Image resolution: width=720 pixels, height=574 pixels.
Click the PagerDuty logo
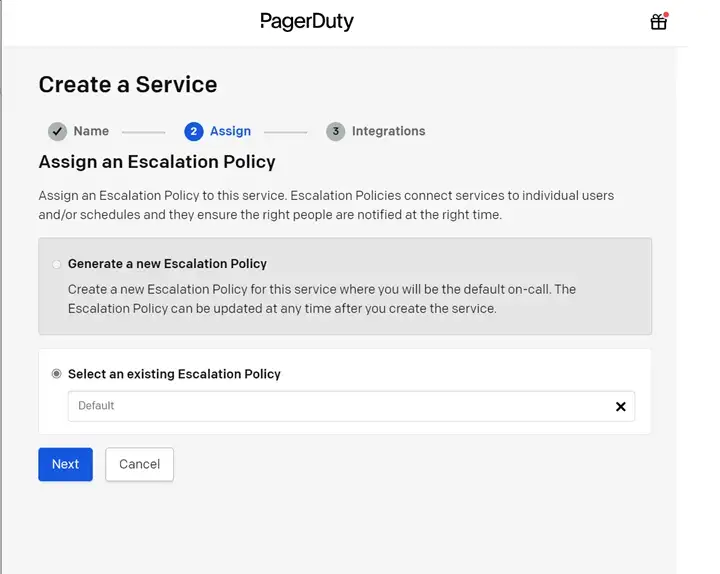click(307, 21)
